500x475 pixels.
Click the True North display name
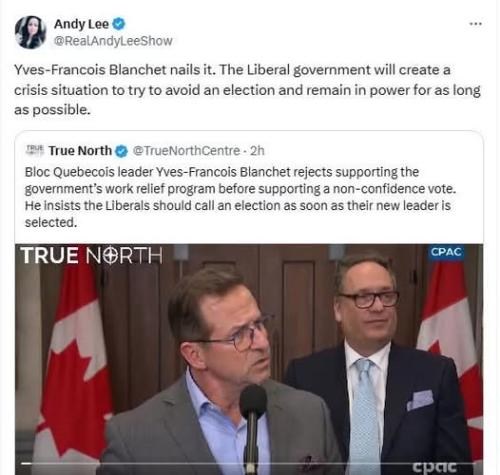(x=80, y=151)
